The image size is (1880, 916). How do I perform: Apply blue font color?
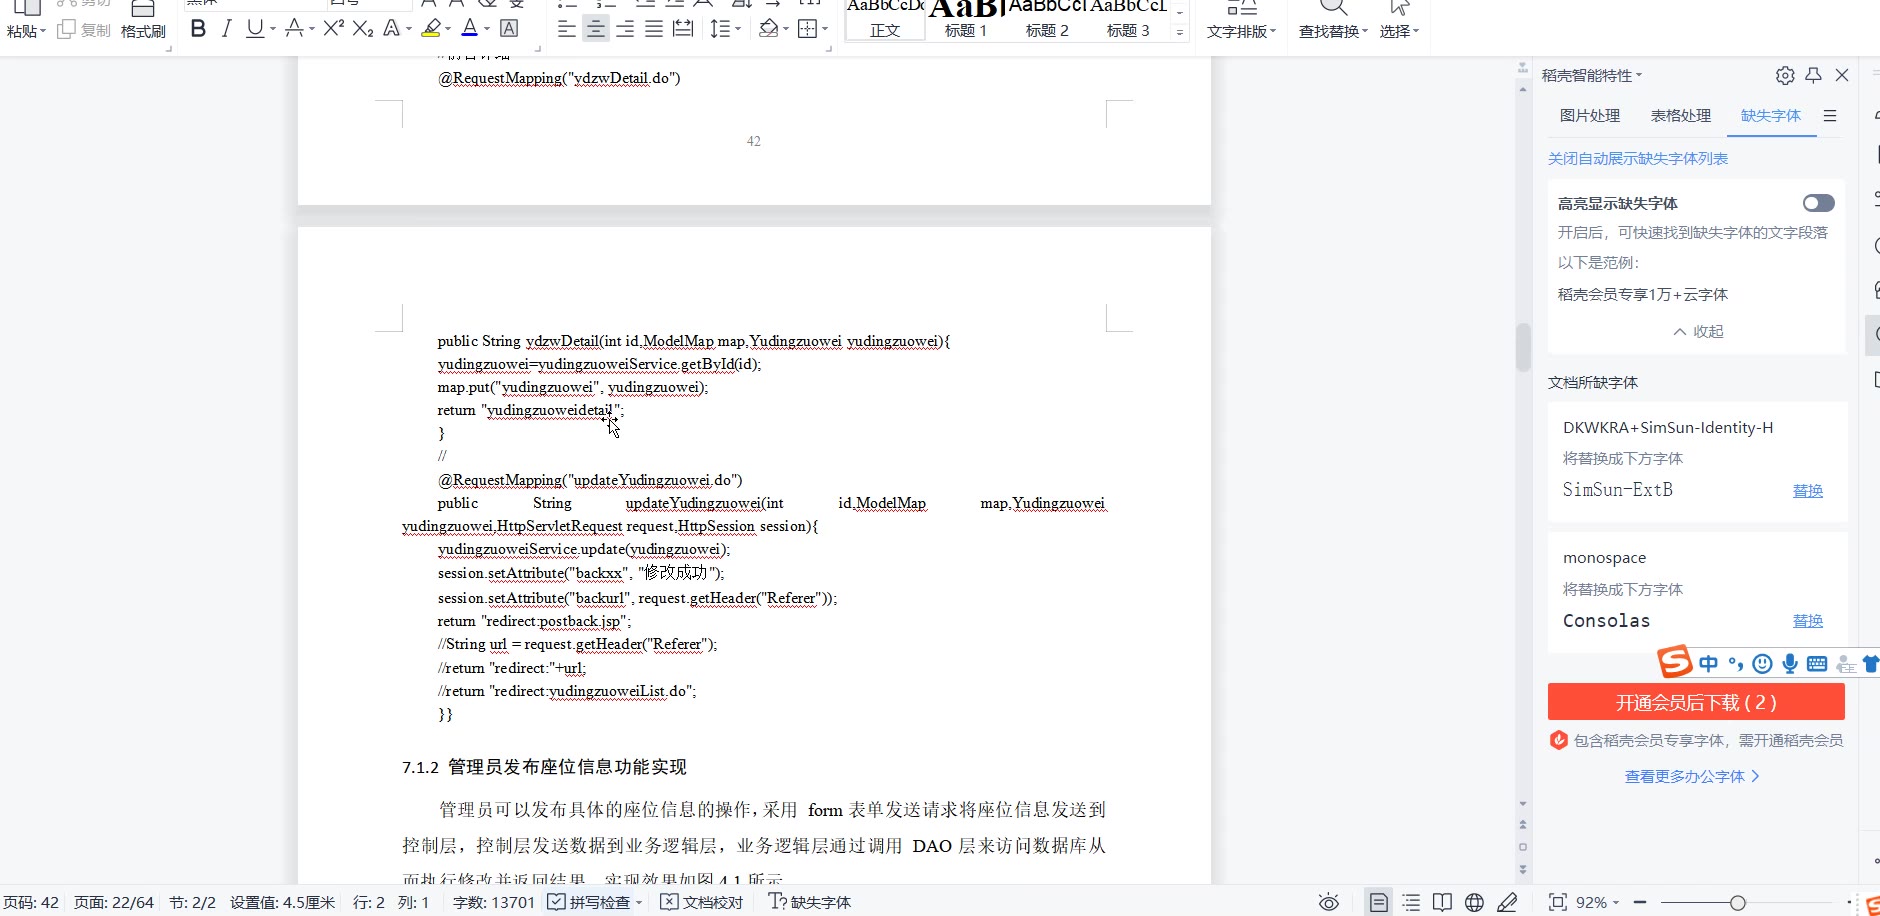tap(470, 29)
